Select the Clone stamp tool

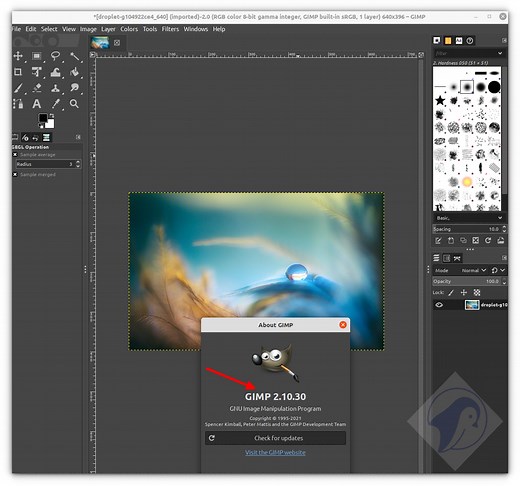point(55,88)
